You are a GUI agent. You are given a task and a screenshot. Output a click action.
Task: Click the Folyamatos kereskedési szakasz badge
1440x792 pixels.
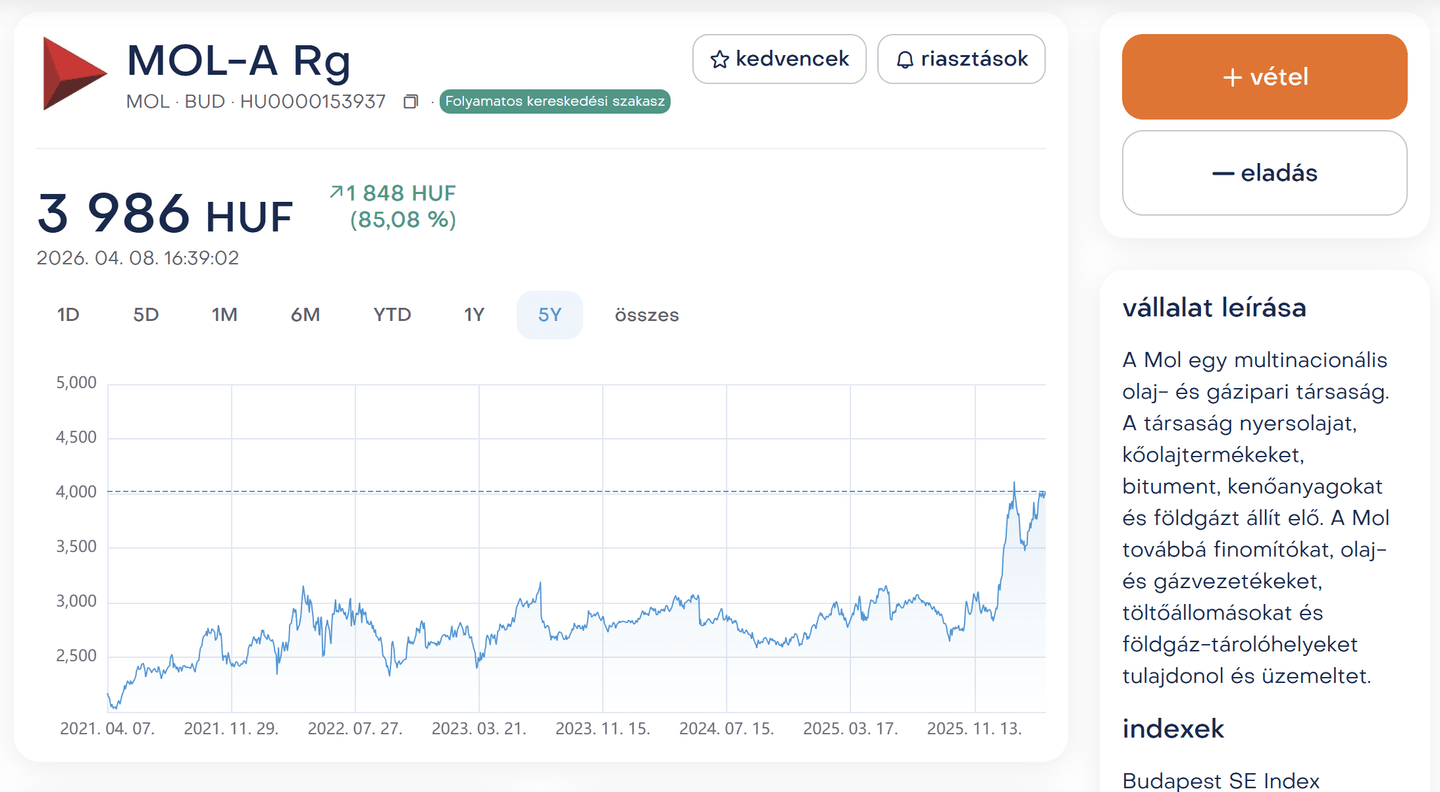(555, 102)
